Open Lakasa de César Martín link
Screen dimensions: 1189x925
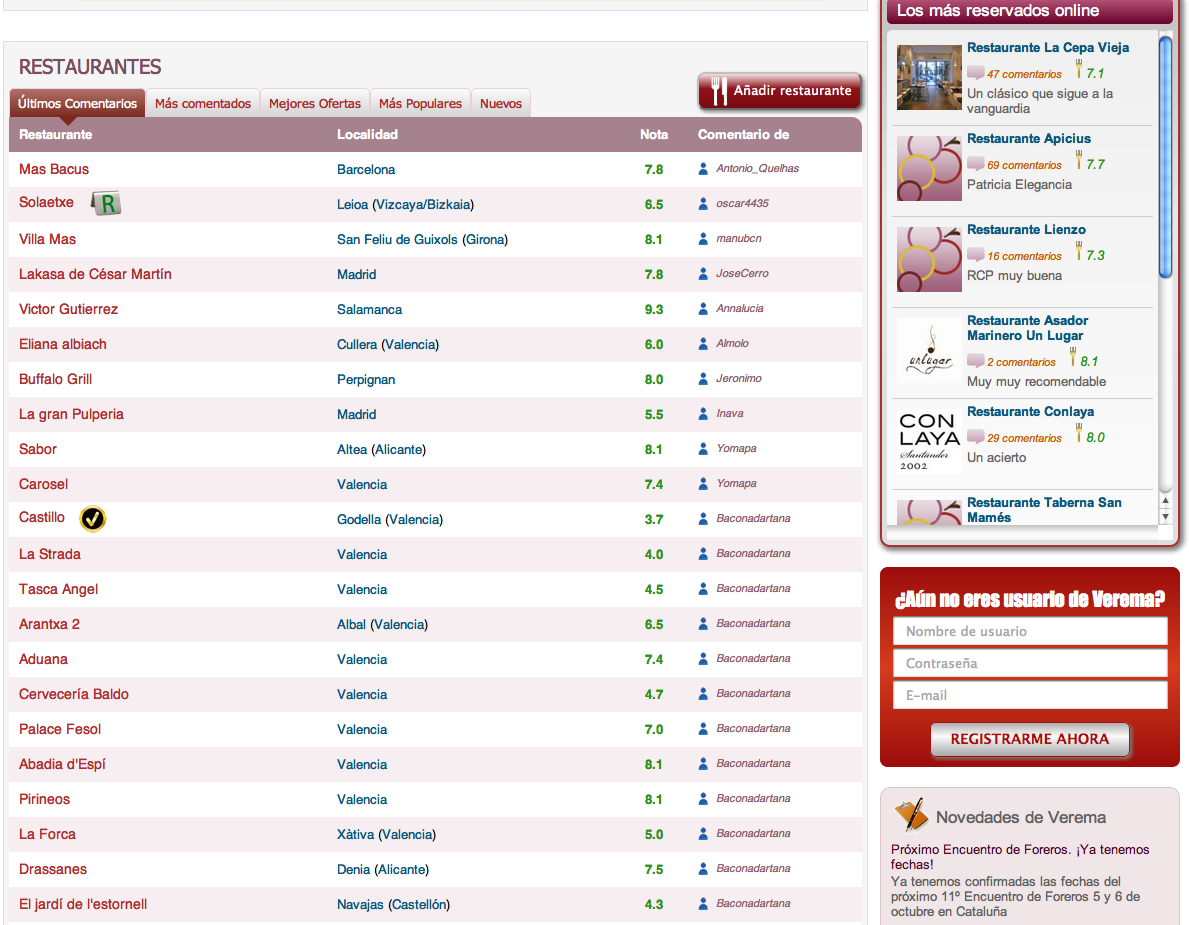click(x=95, y=274)
